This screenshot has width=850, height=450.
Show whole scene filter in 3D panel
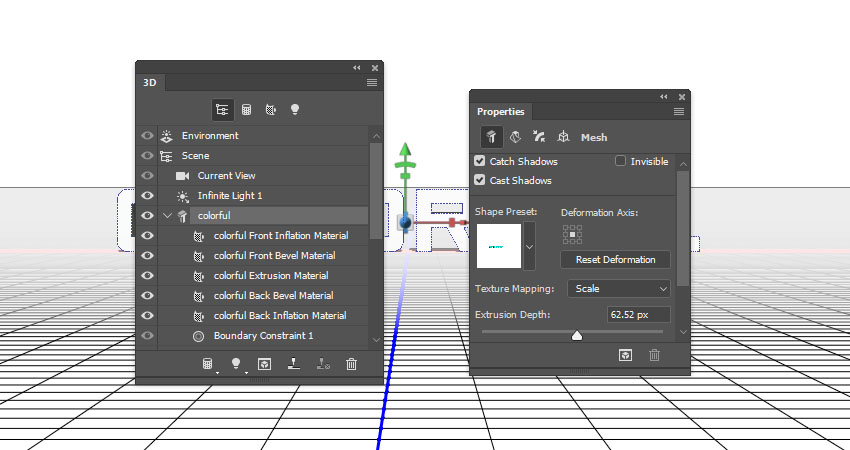pos(221,109)
